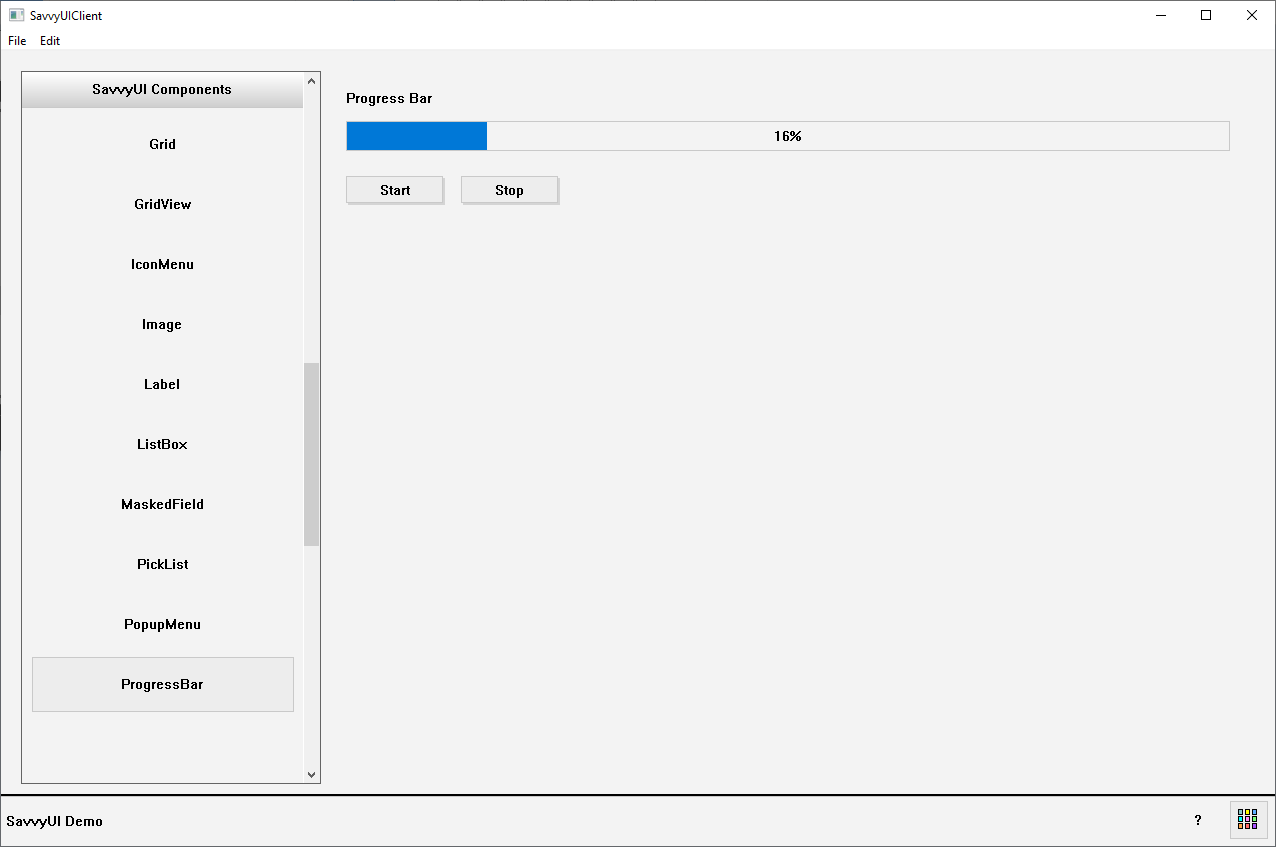Select MaskedField in the sidebar
This screenshot has width=1276, height=847.
(x=162, y=504)
